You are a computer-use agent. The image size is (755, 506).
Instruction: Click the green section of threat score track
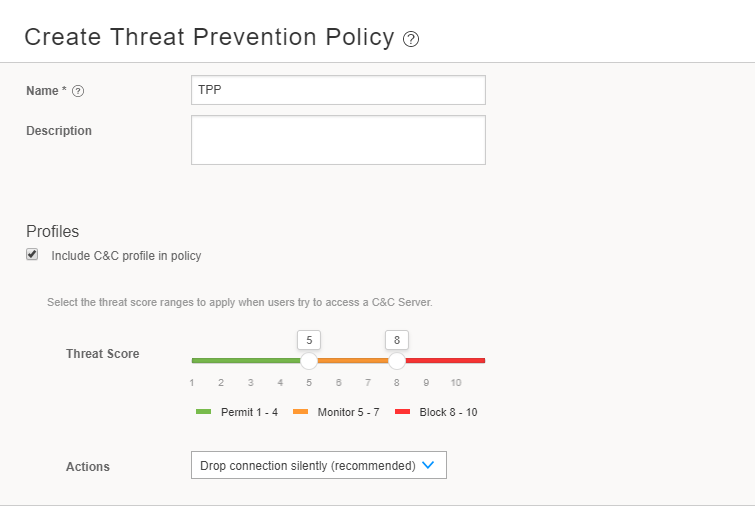245,360
